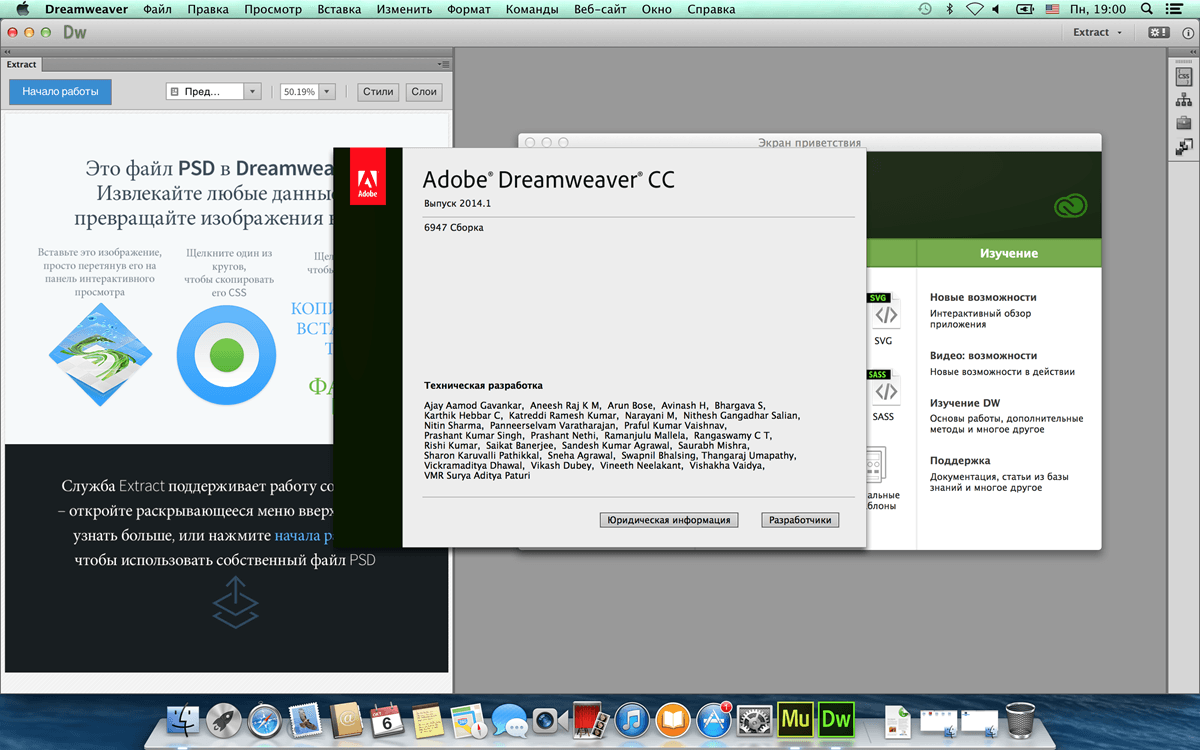
Task: Click the Creative Cloud logo on the welcome screen
Action: pos(1070,207)
